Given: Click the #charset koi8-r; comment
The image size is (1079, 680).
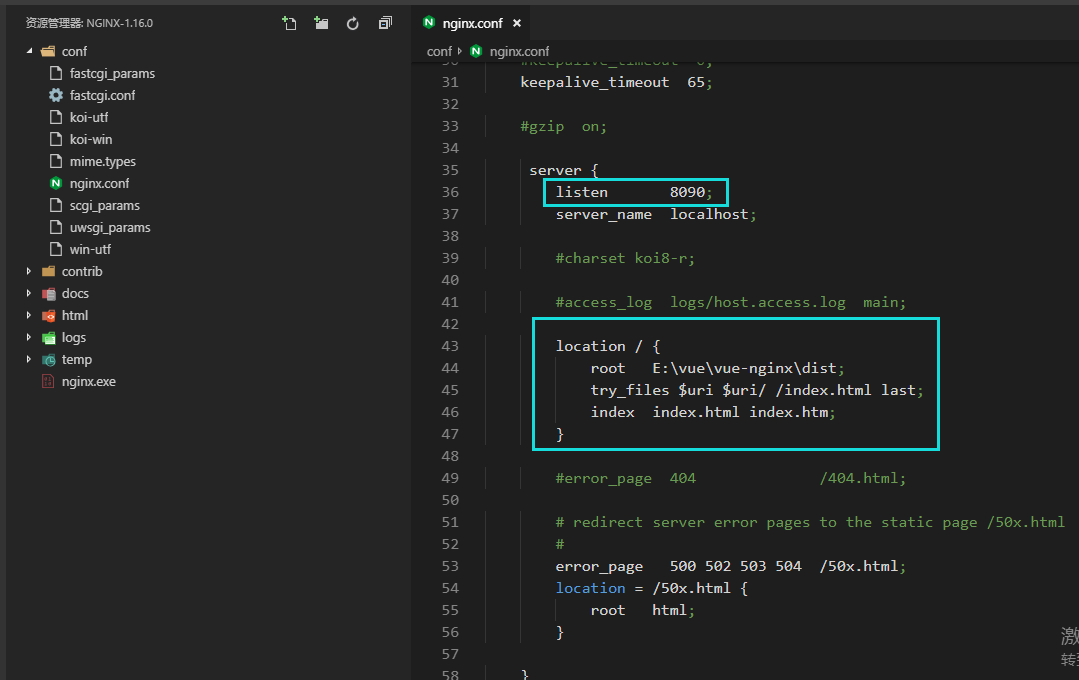Looking at the screenshot, I should point(625,258).
